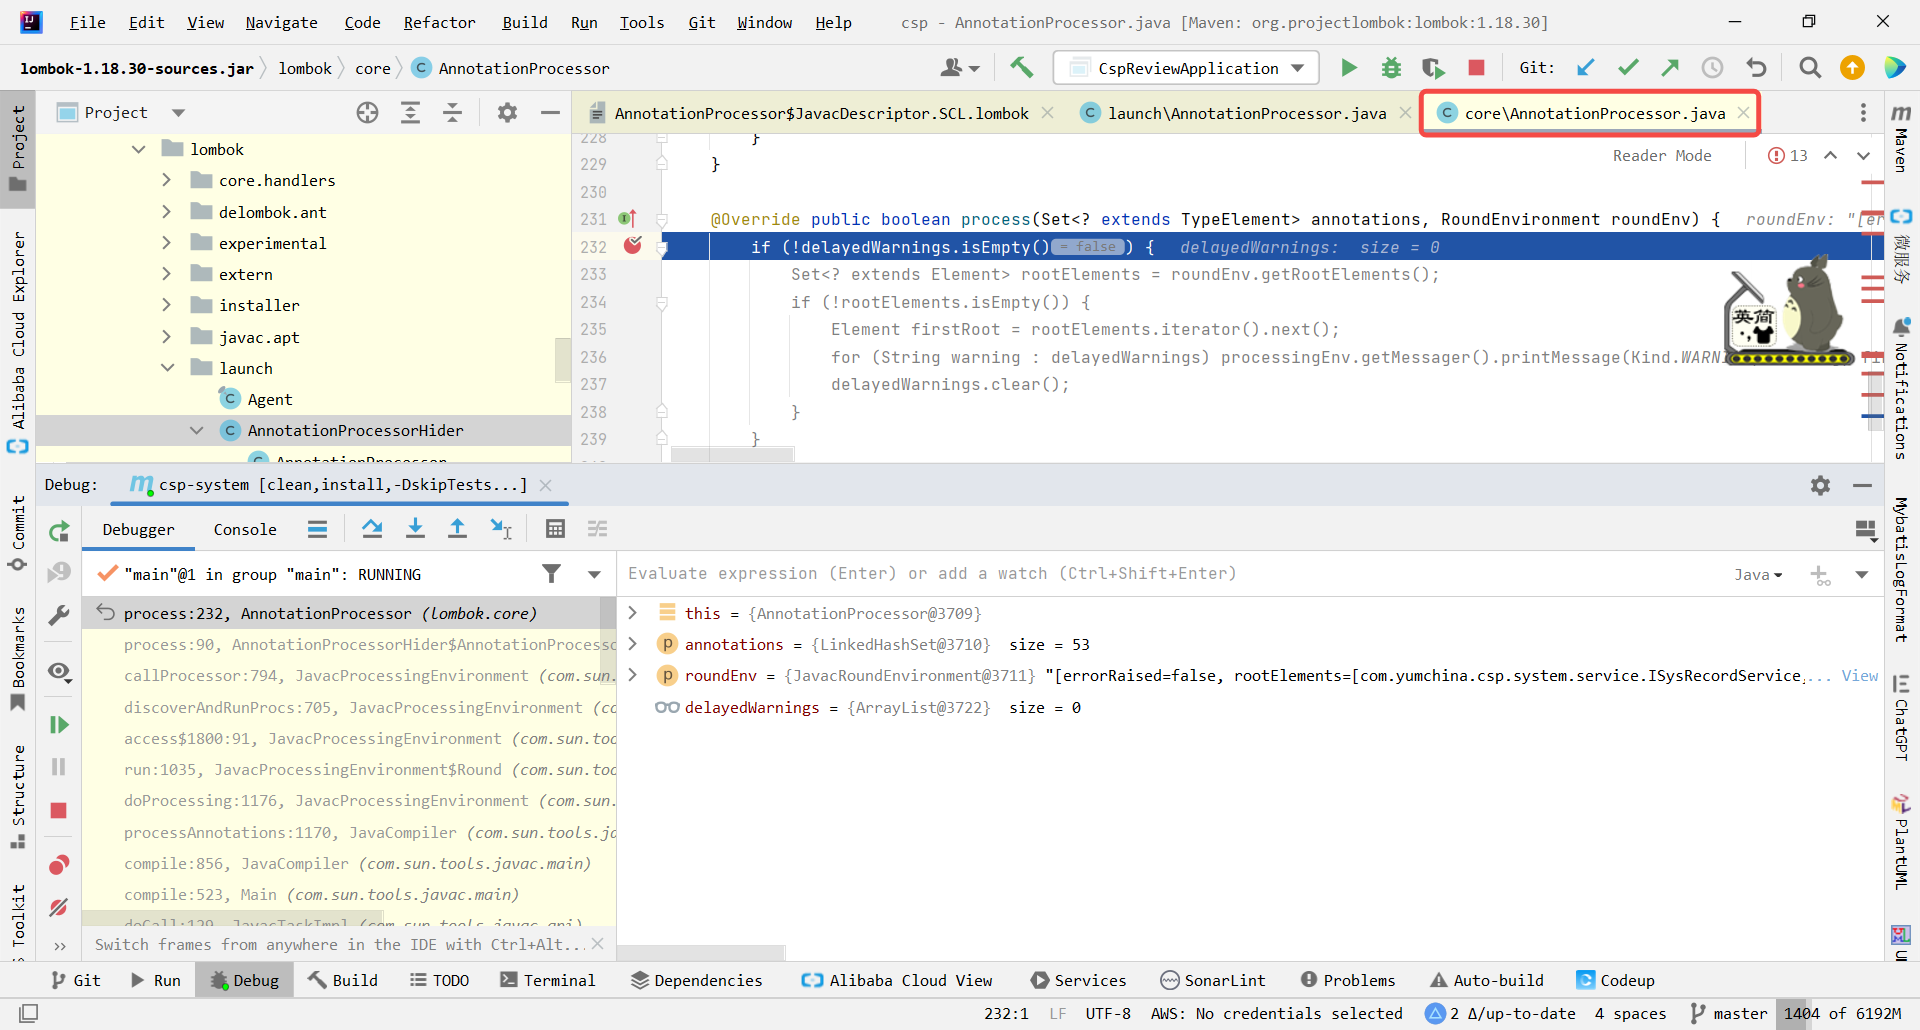
Task: Click Step Into debugger icon
Action: pyautogui.click(x=415, y=529)
